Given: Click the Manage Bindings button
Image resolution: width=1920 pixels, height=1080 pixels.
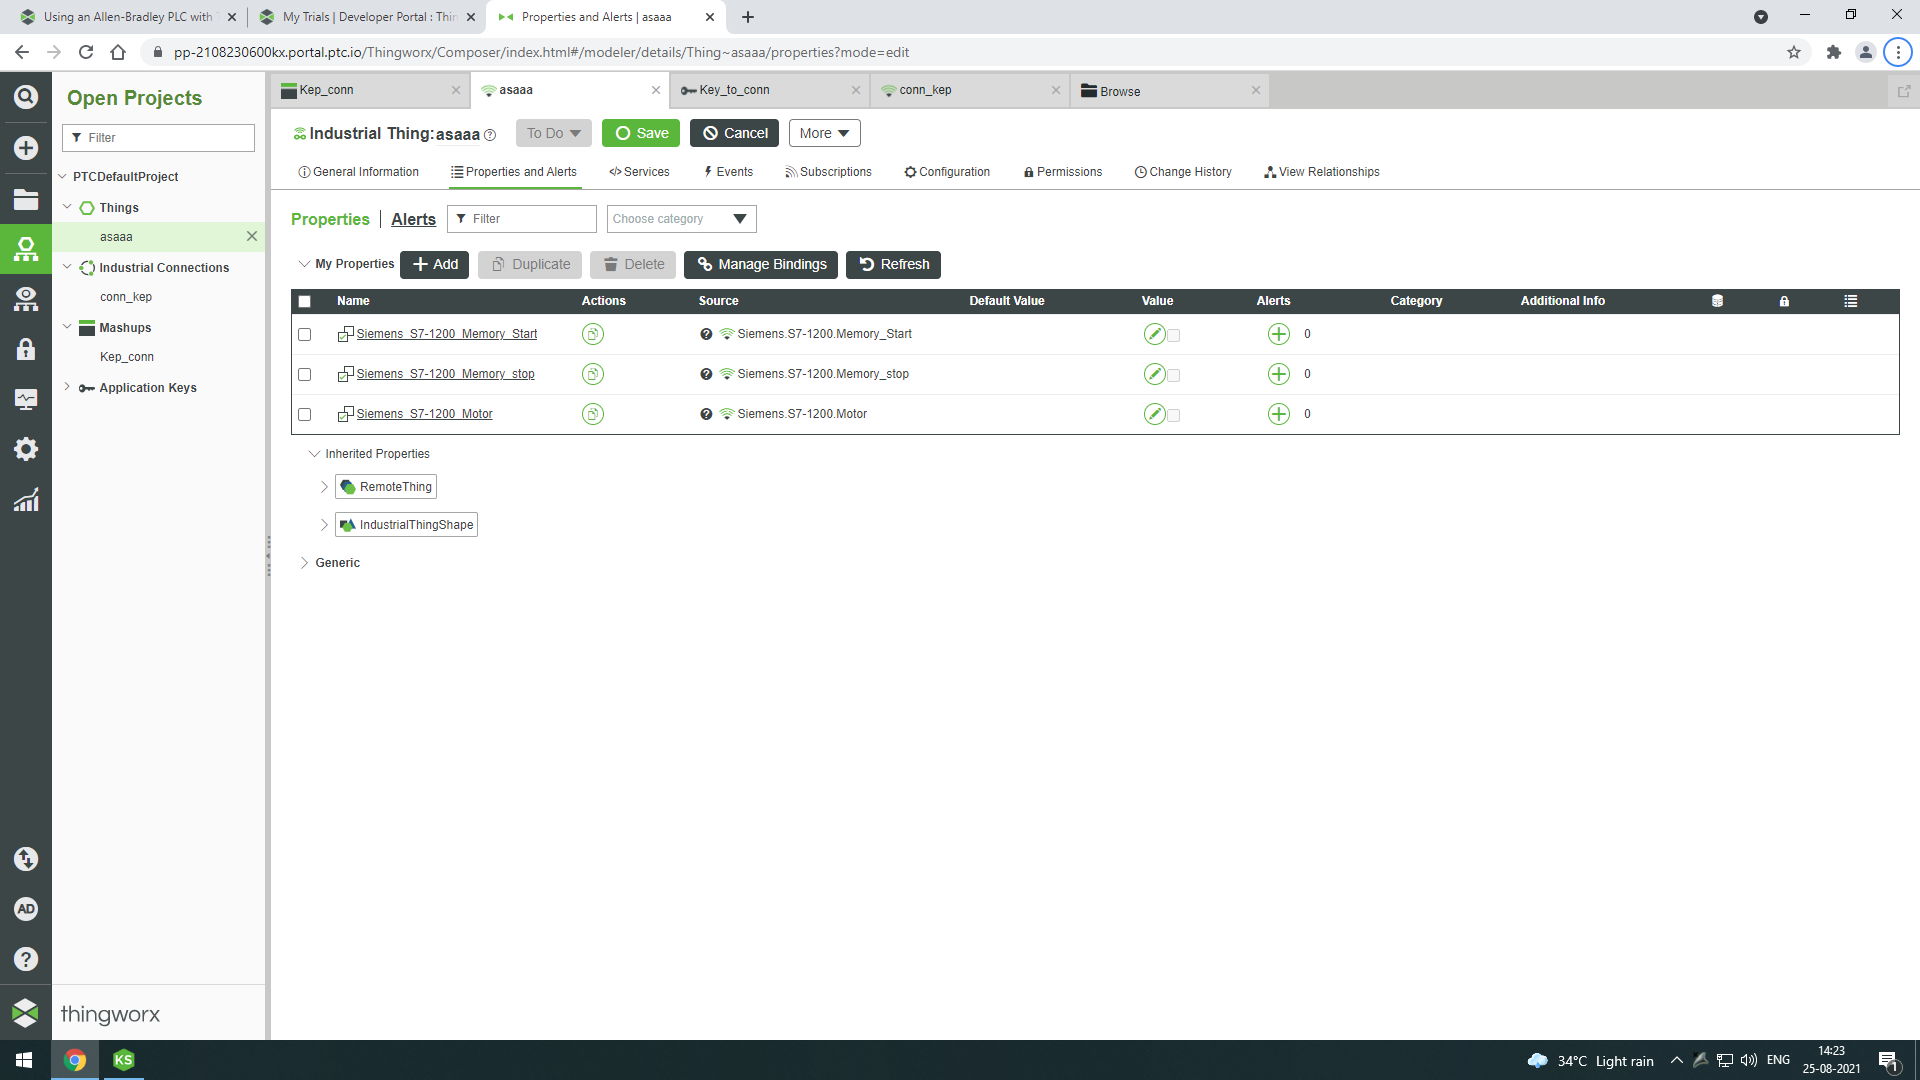Looking at the screenshot, I should pos(760,264).
